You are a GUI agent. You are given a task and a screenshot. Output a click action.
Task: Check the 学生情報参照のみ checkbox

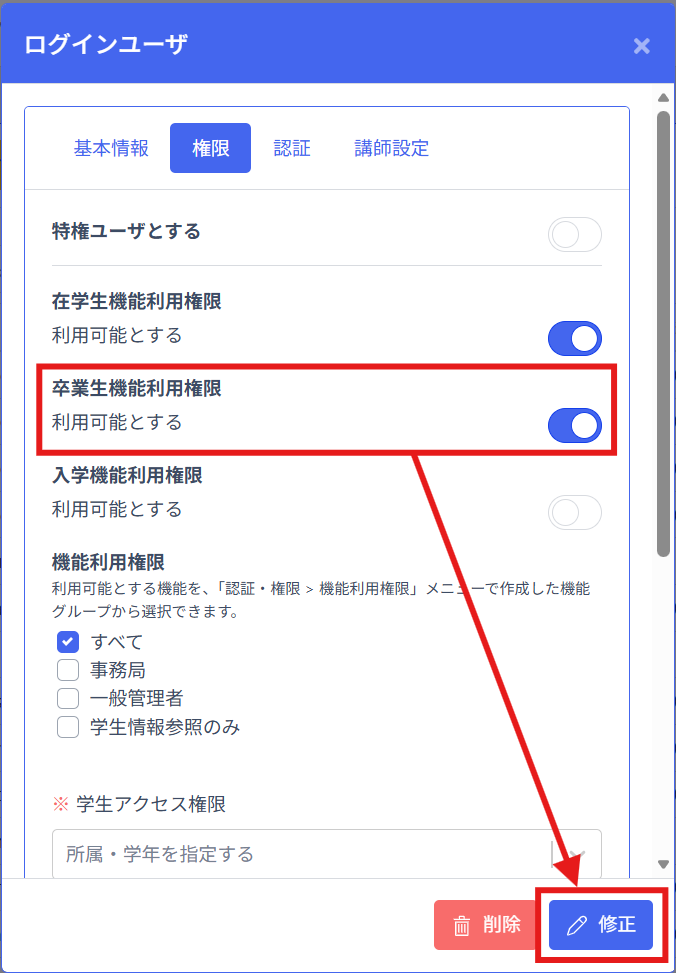(68, 727)
